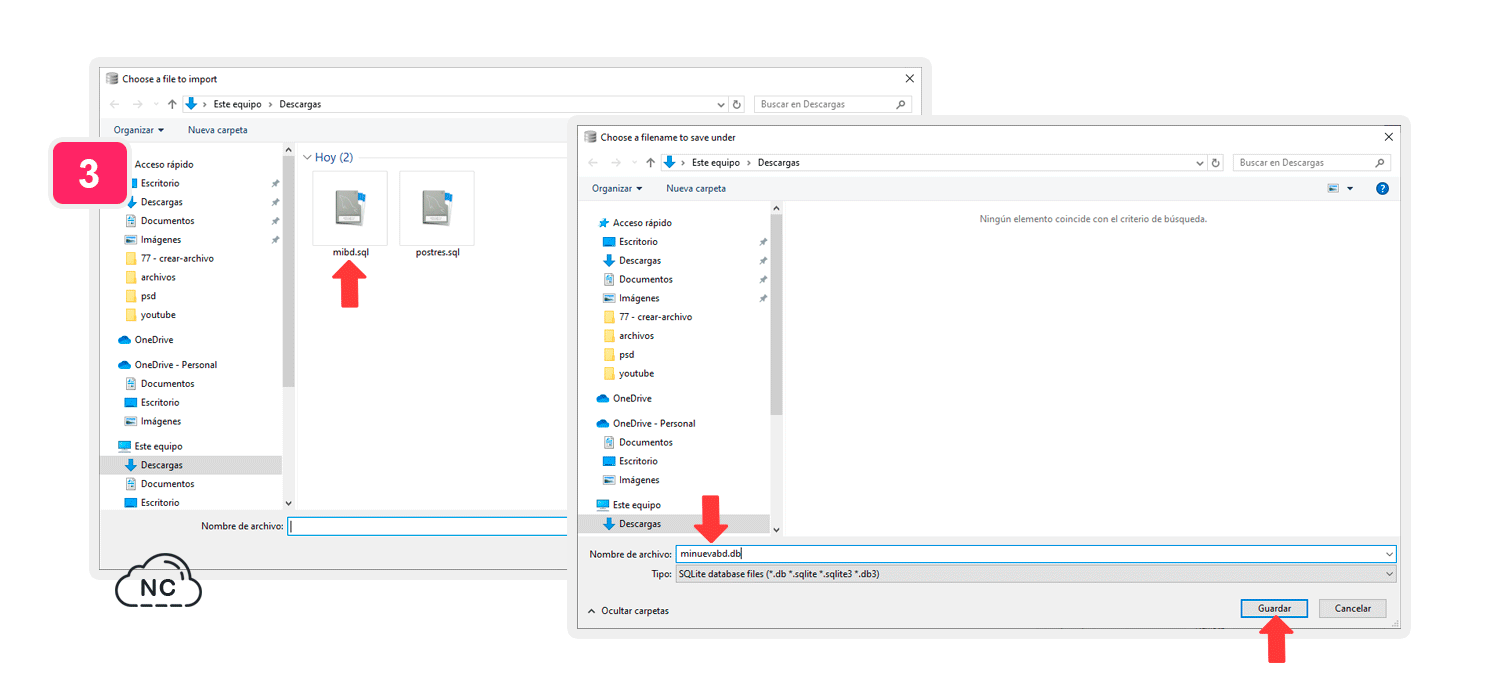Collapse folders with Ocultar carpetas
1500x696 pixels.
click(x=628, y=610)
